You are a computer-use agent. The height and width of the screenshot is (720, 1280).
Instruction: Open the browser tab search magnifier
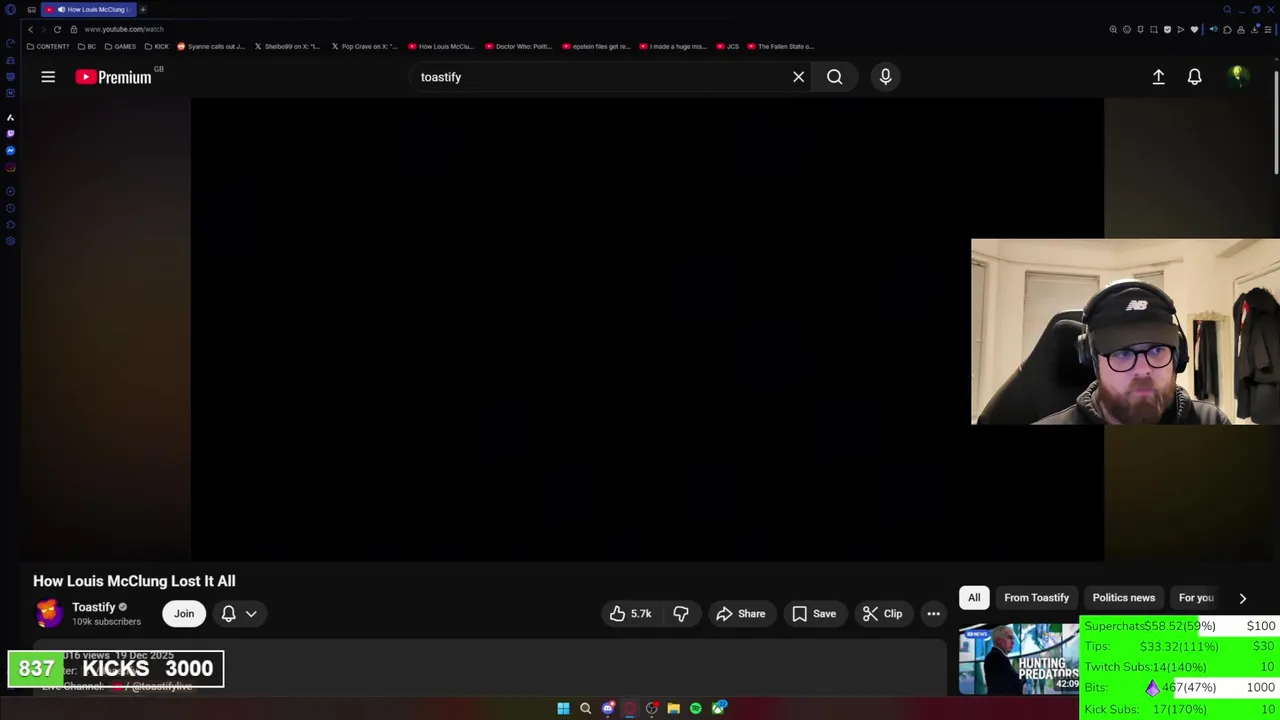tap(1227, 9)
